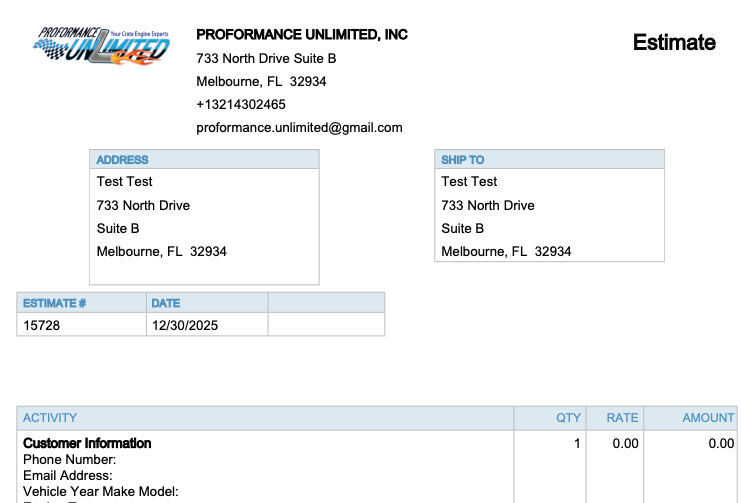Screen dimensions: 741x503
Task: Select the Customer Information line item
Action: (87, 443)
